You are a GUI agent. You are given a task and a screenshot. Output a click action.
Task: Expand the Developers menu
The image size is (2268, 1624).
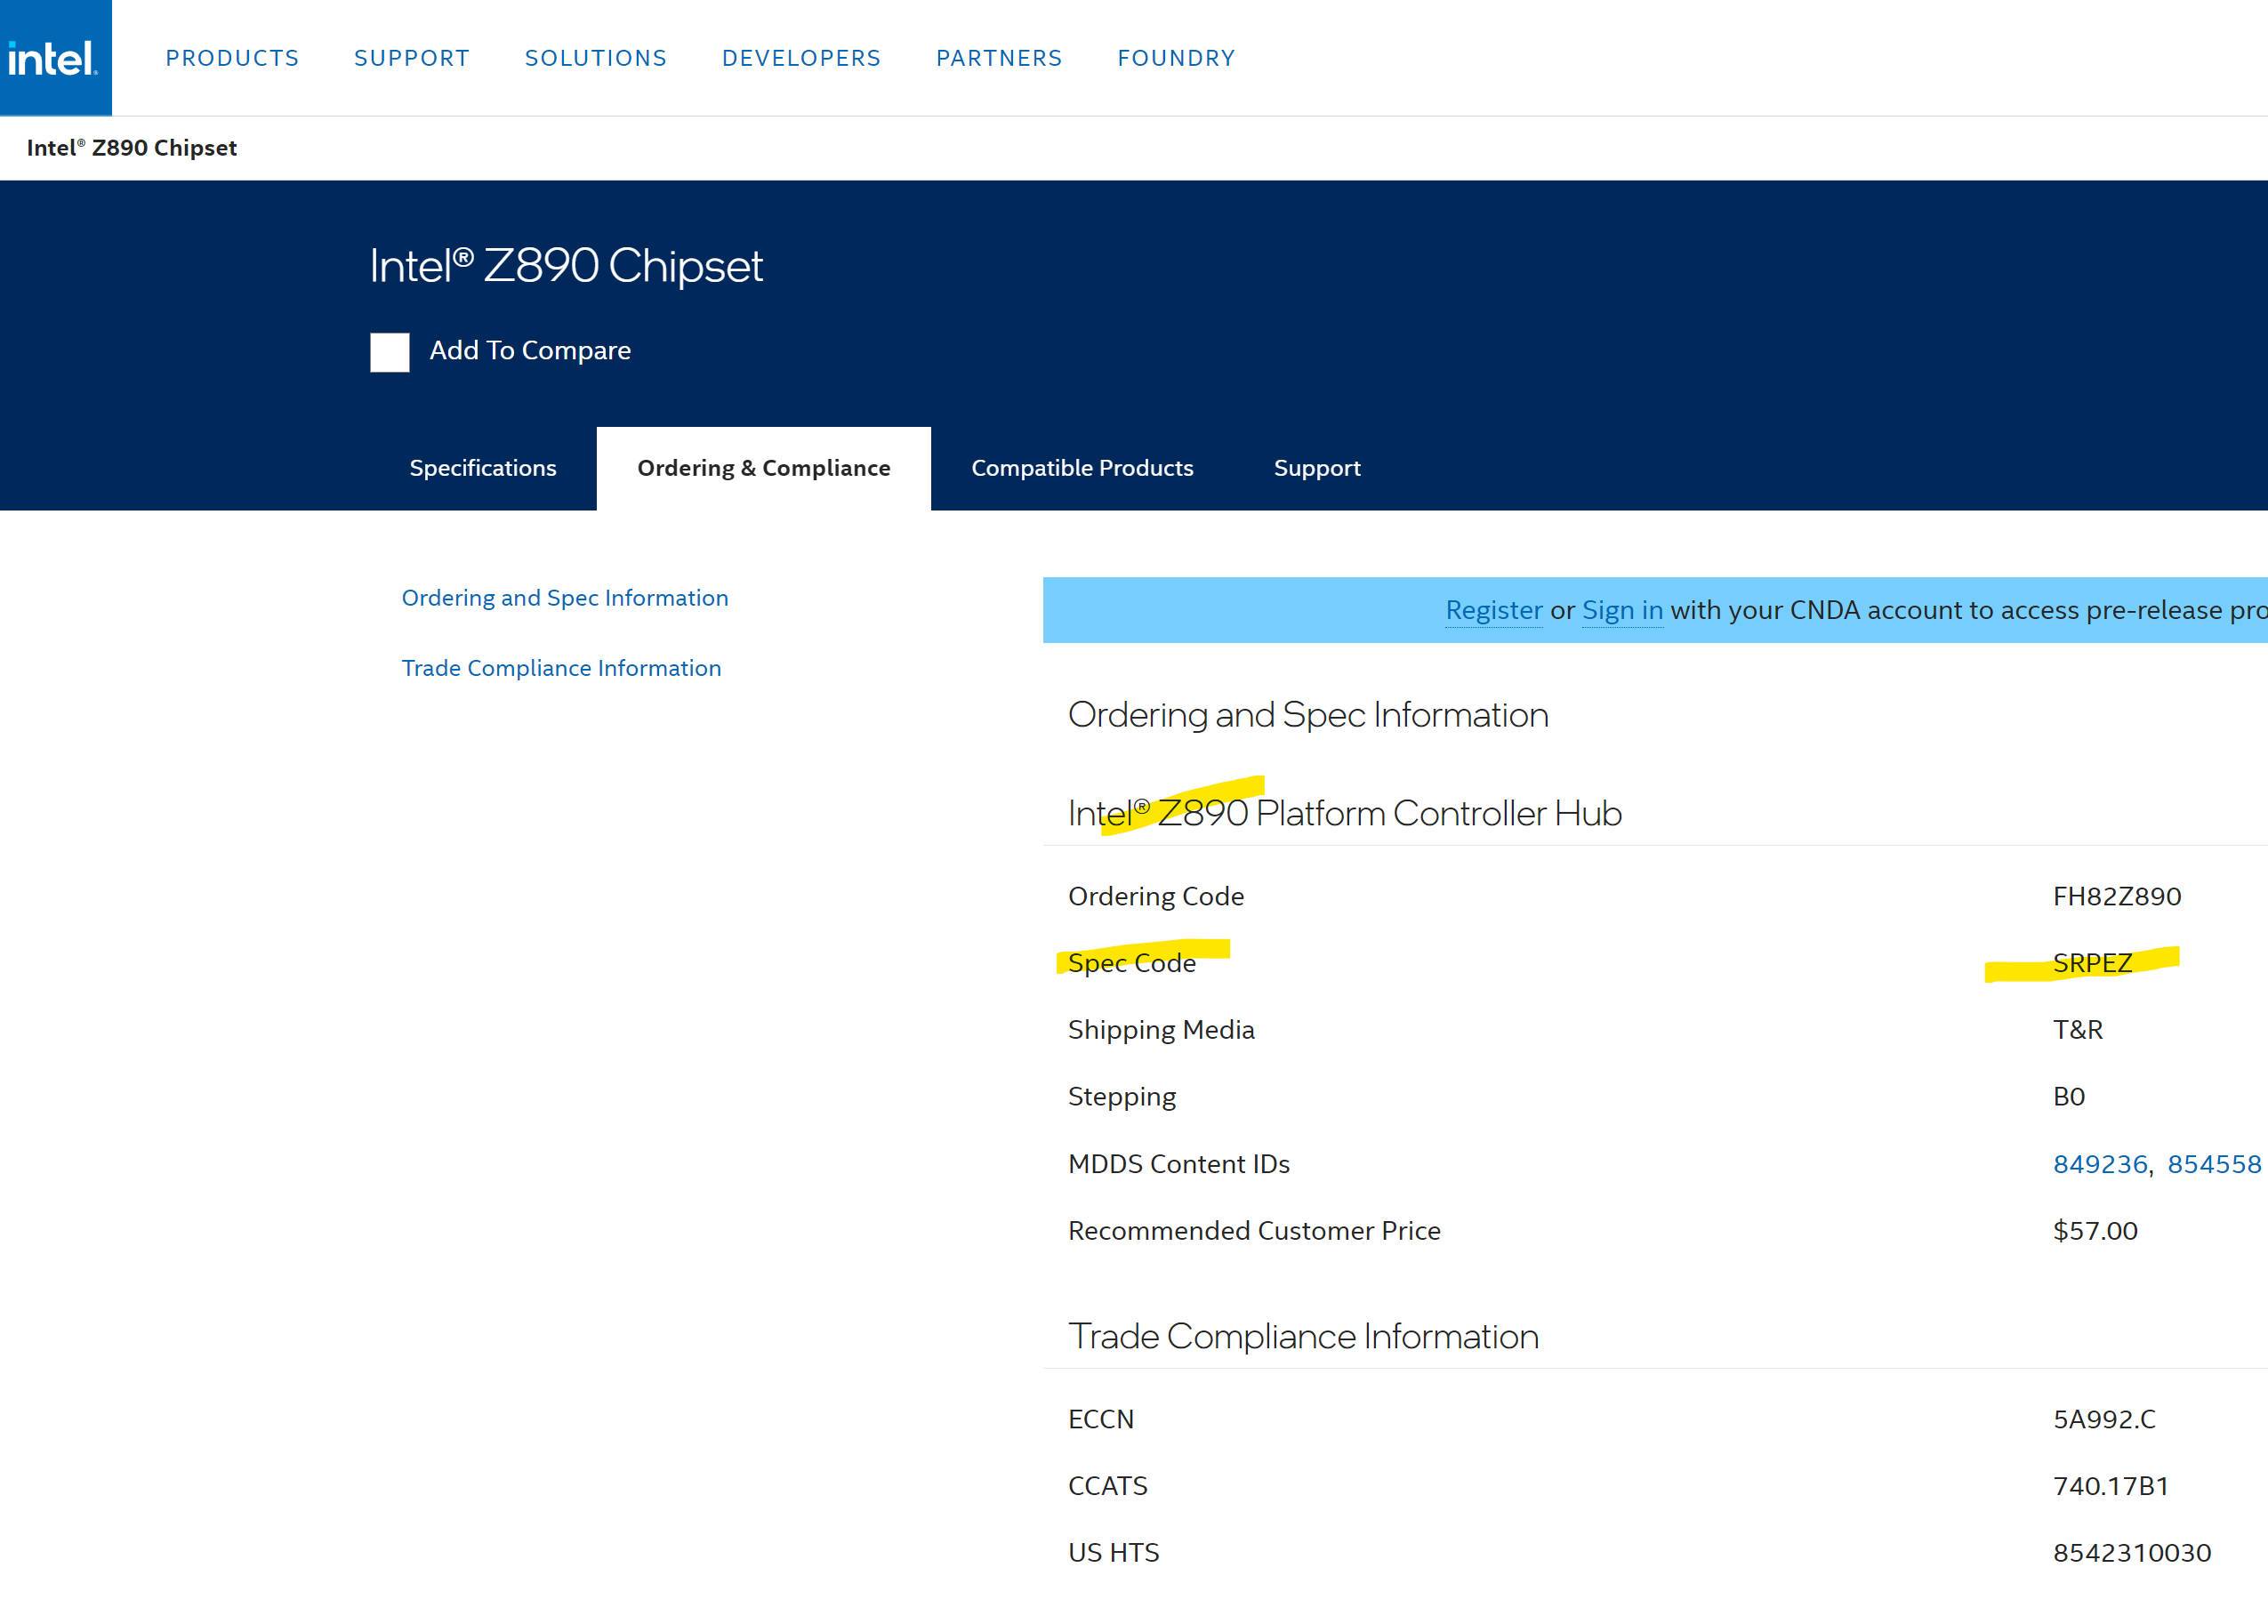tap(801, 58)
